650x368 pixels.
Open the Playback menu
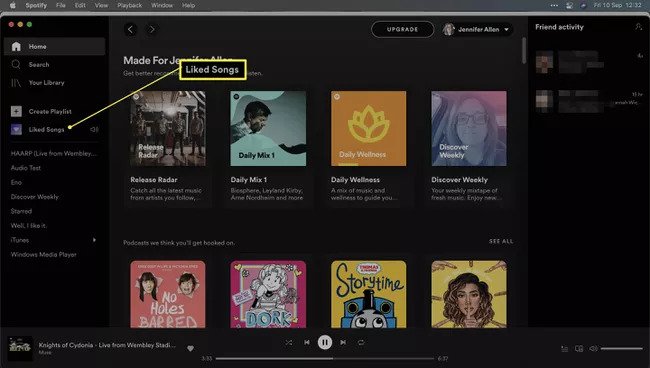point(129,5)
